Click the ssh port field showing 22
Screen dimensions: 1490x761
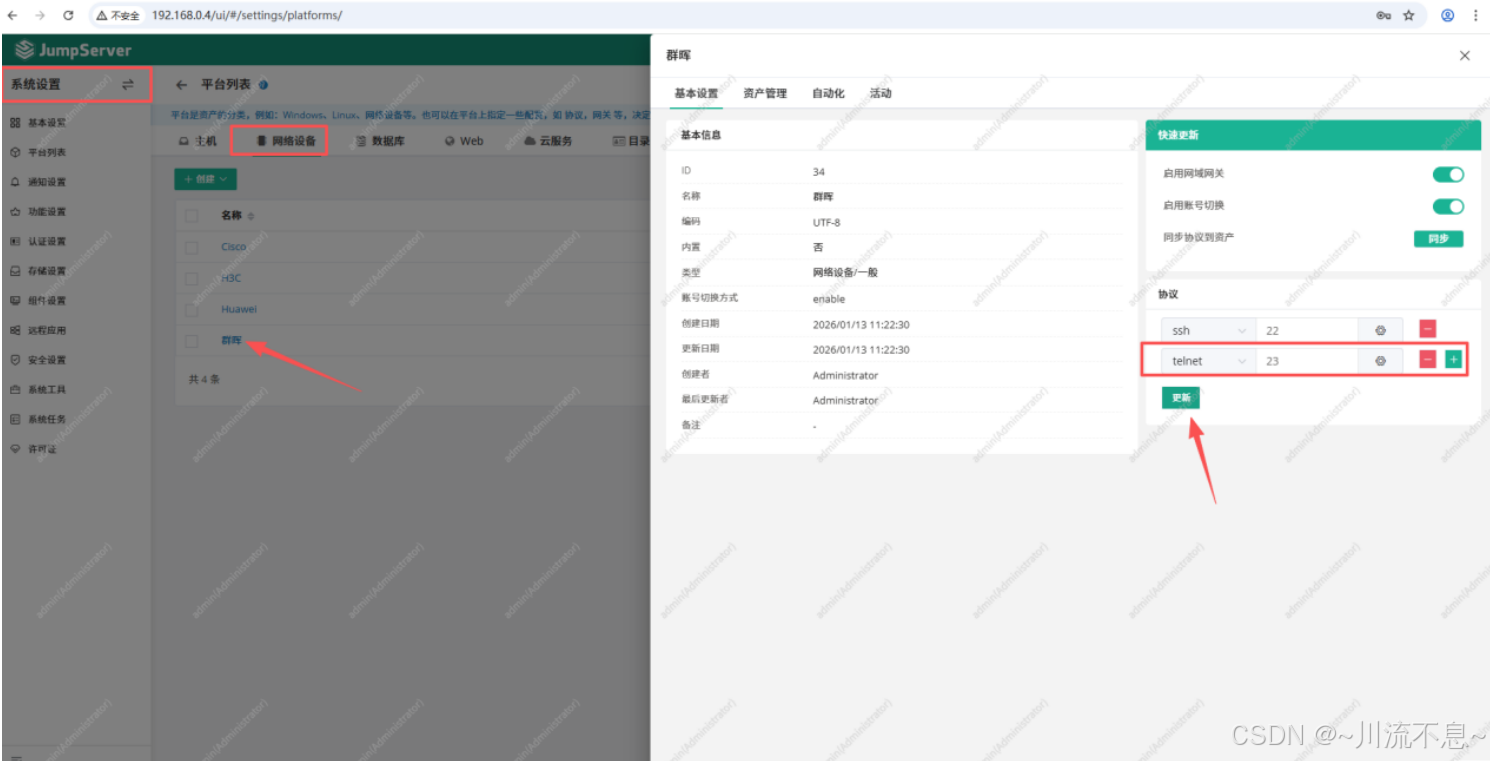1307,330
